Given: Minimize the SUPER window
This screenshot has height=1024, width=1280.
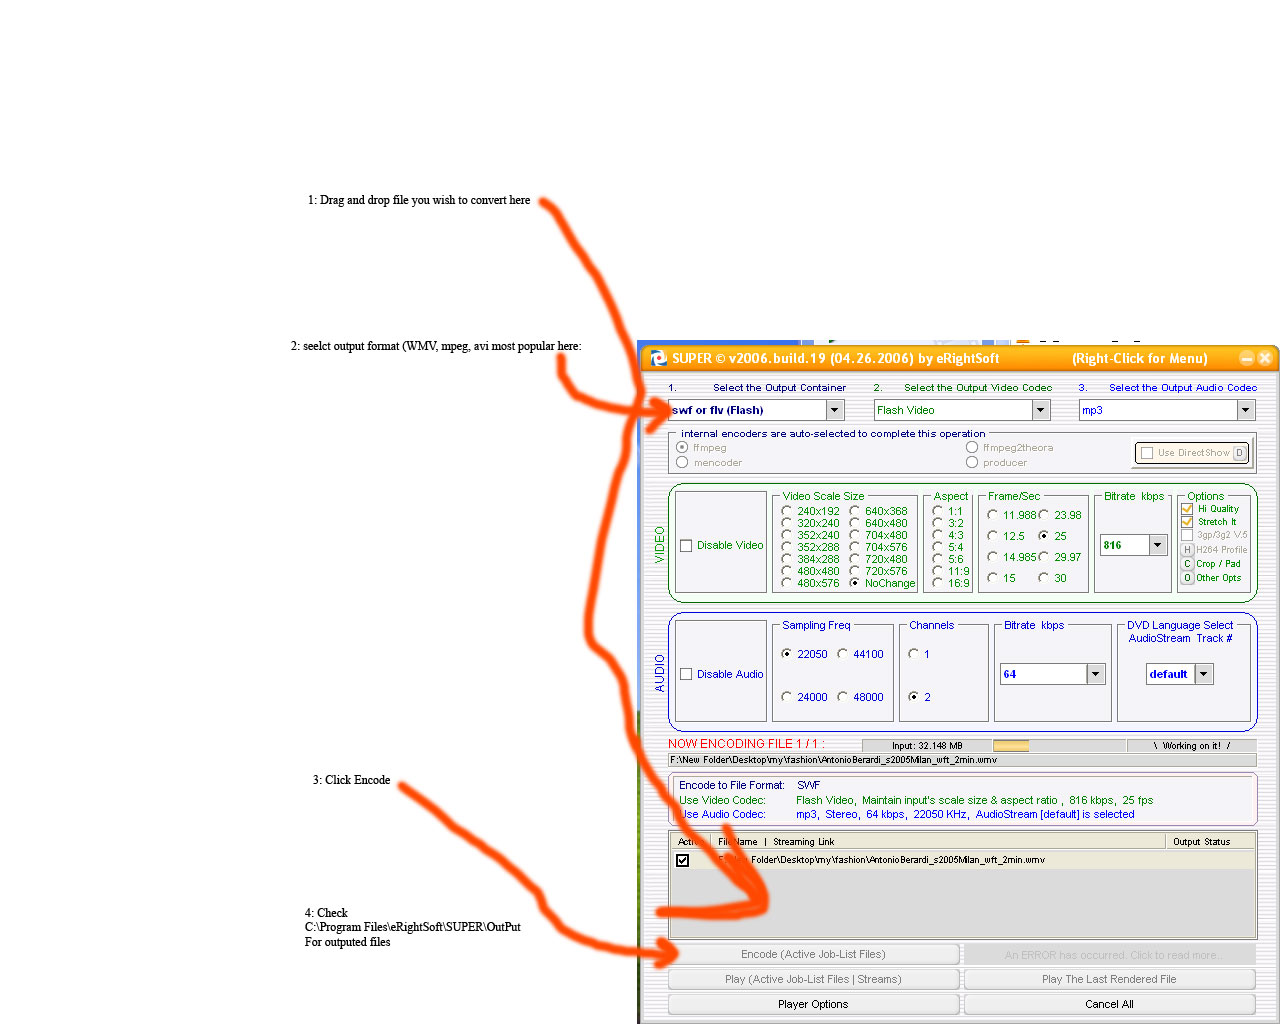Looking at the screenshot, I should pos(1247,358).
